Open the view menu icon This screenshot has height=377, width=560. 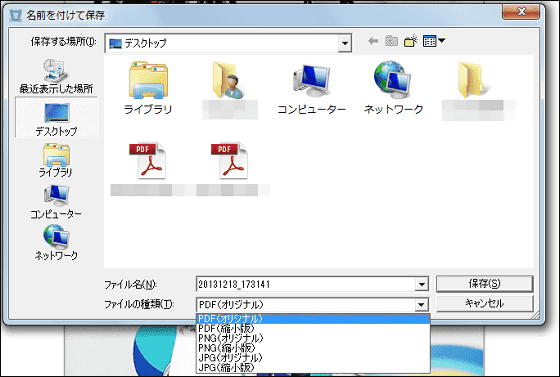[434, 41]
